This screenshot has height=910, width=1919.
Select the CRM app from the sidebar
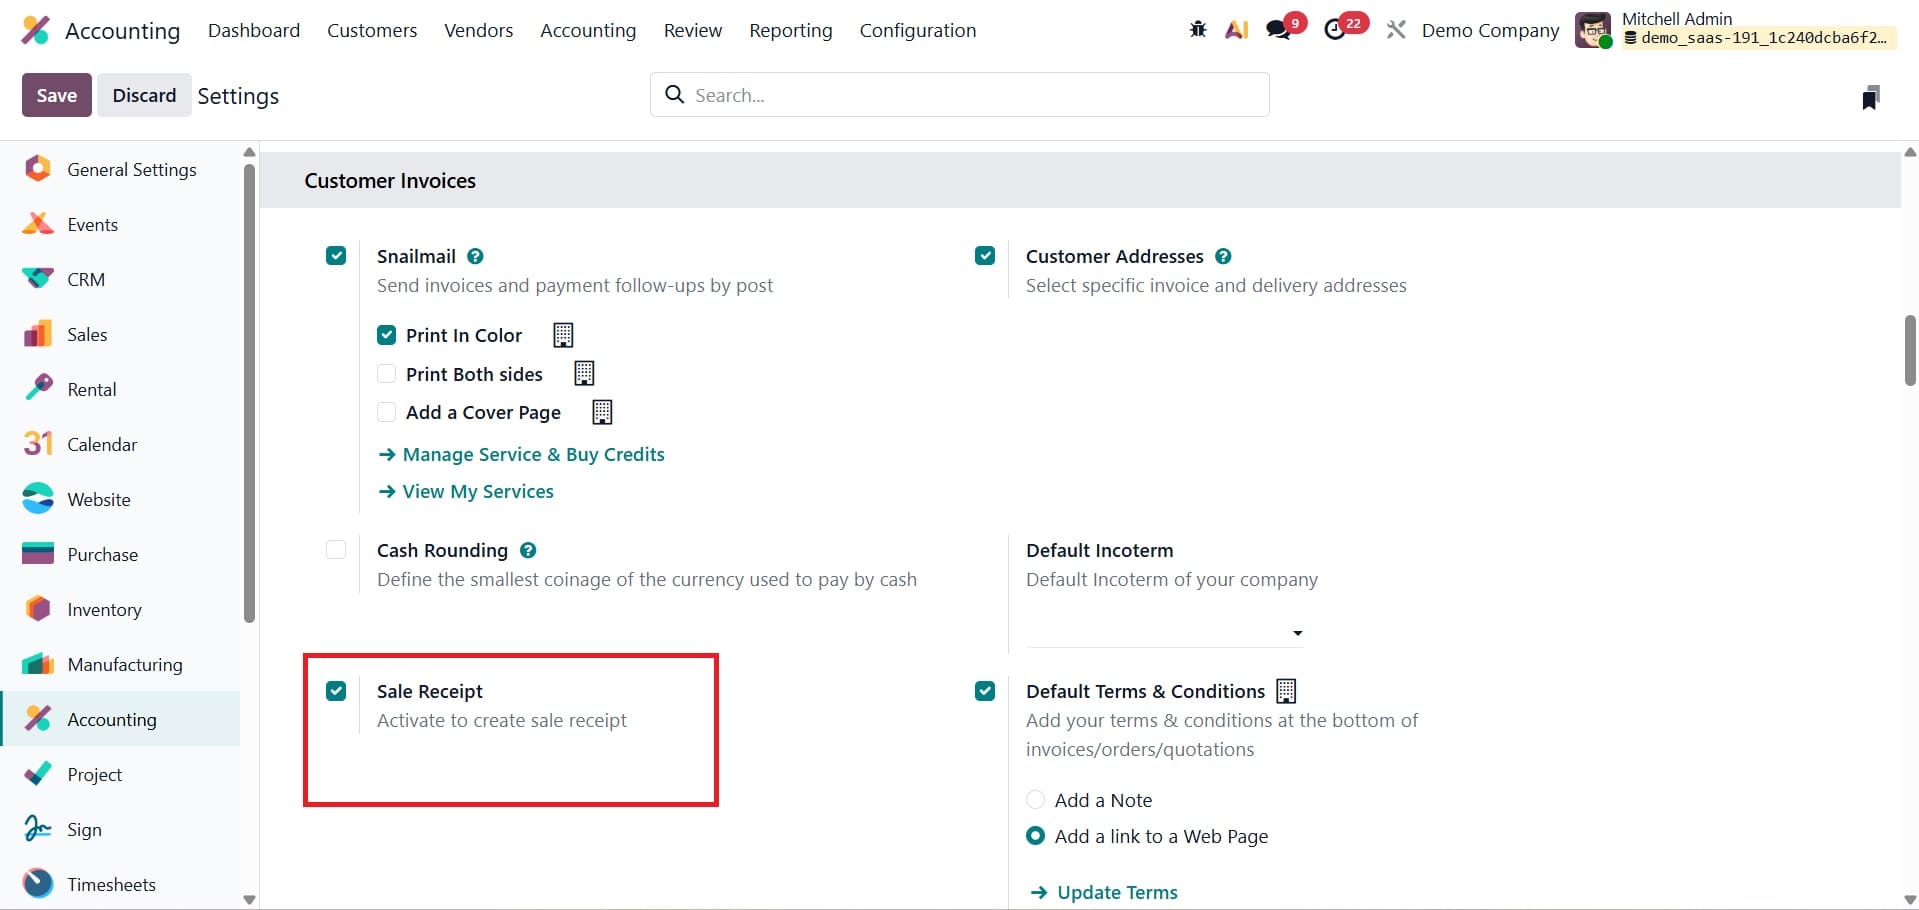(85, 279)
